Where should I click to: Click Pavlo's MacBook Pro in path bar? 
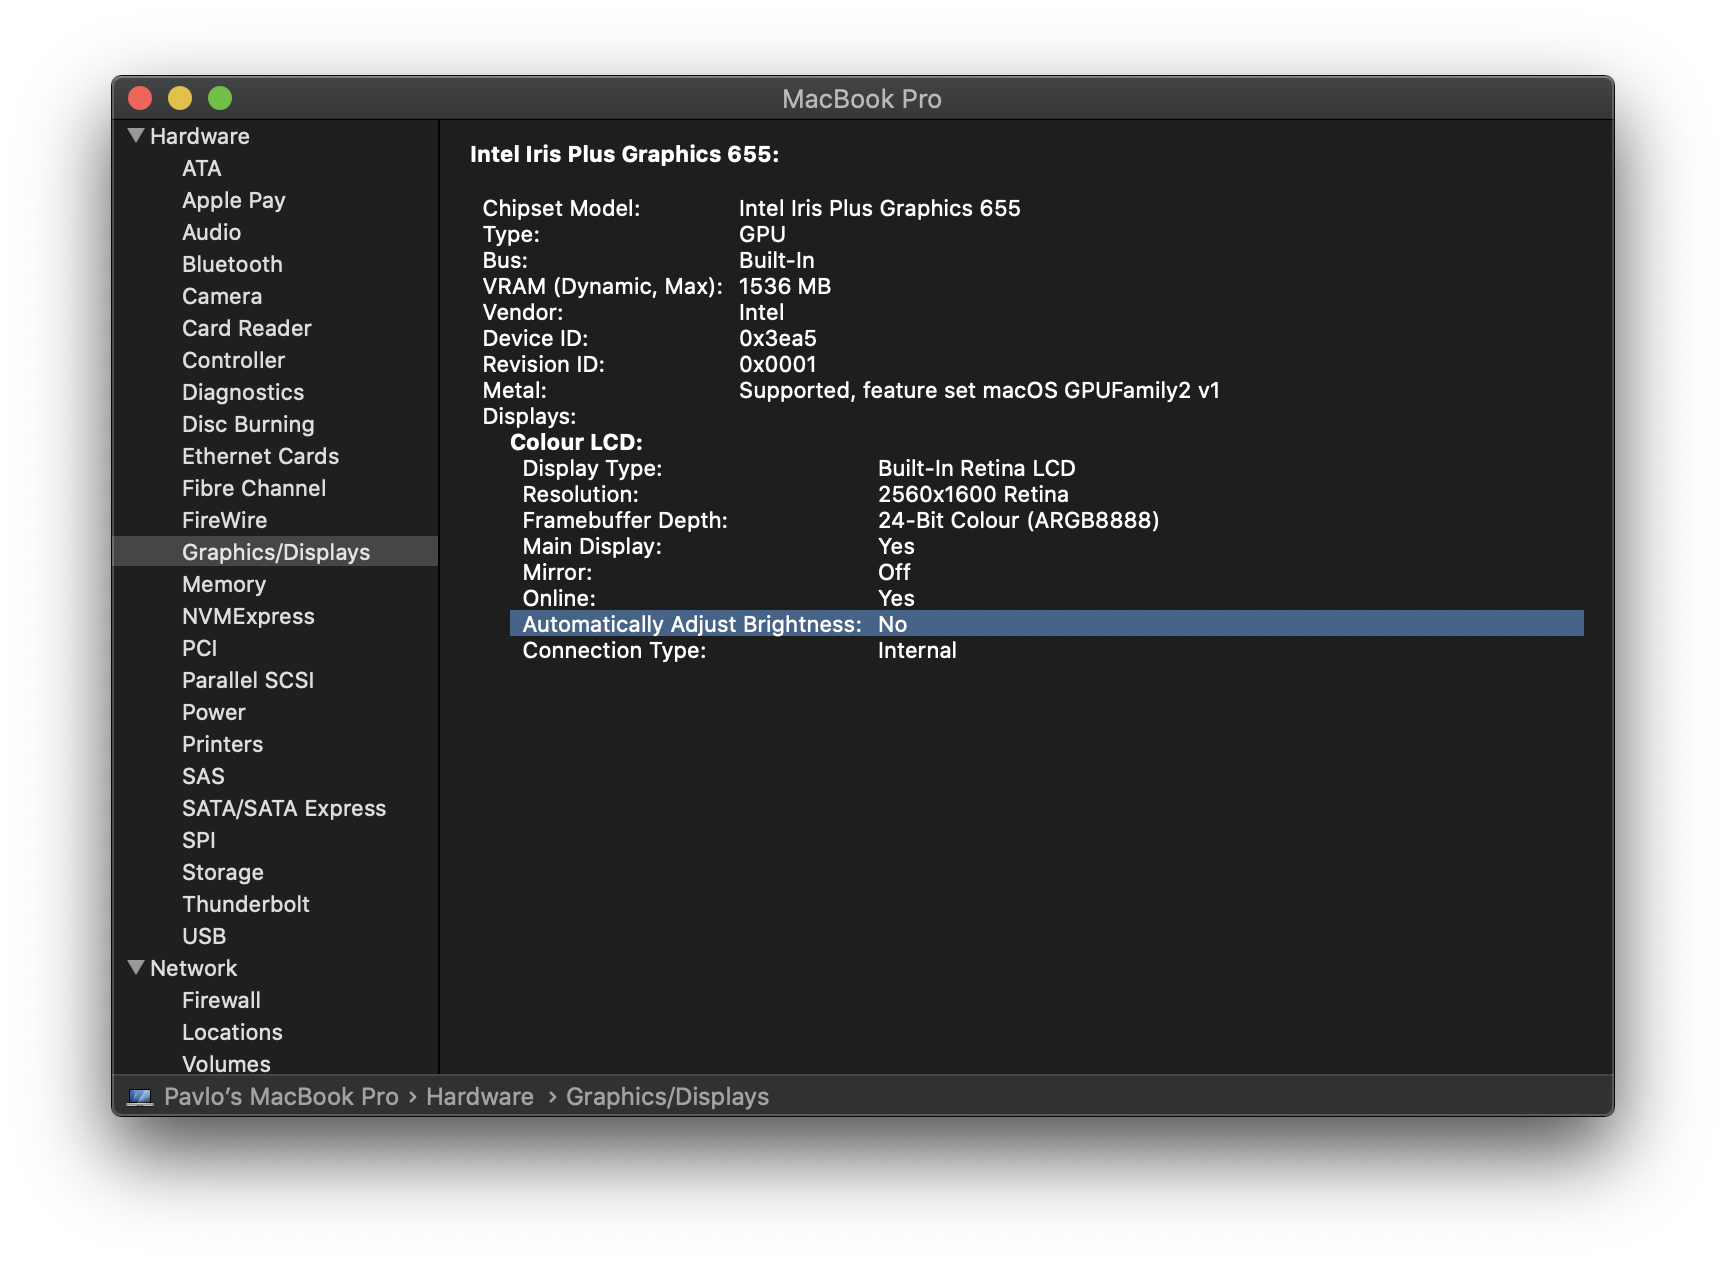point(281,1097)
